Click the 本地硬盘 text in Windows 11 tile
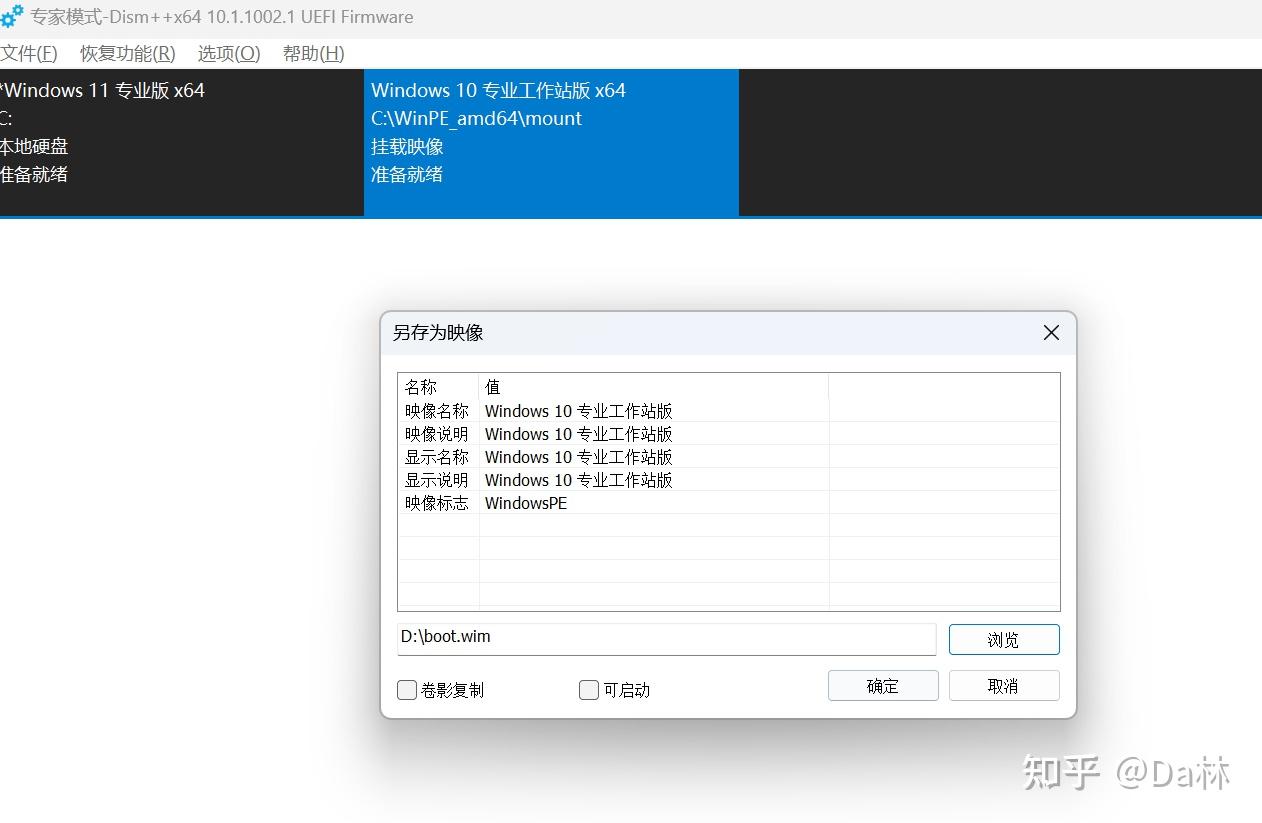1262x823 pixels. (34, 147)
